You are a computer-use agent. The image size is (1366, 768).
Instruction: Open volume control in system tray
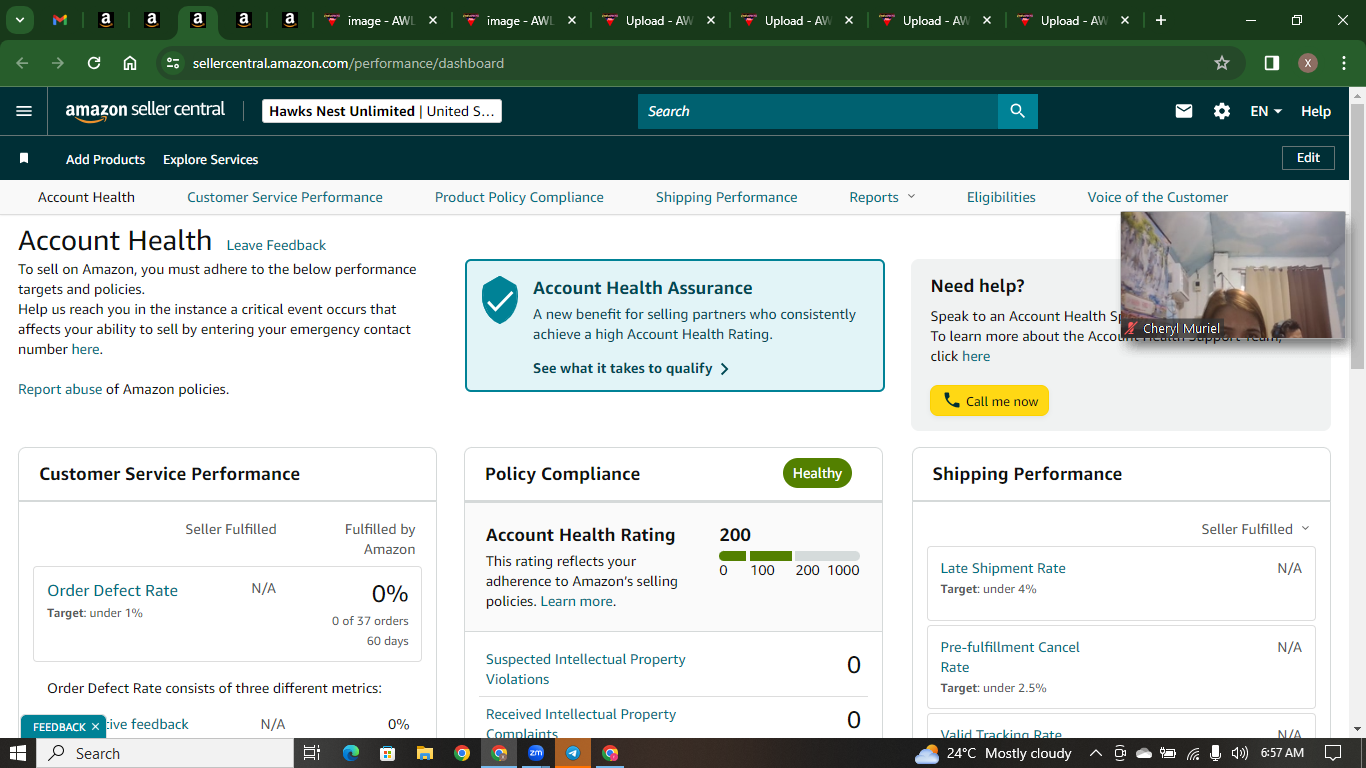[x=1240, y=753]
